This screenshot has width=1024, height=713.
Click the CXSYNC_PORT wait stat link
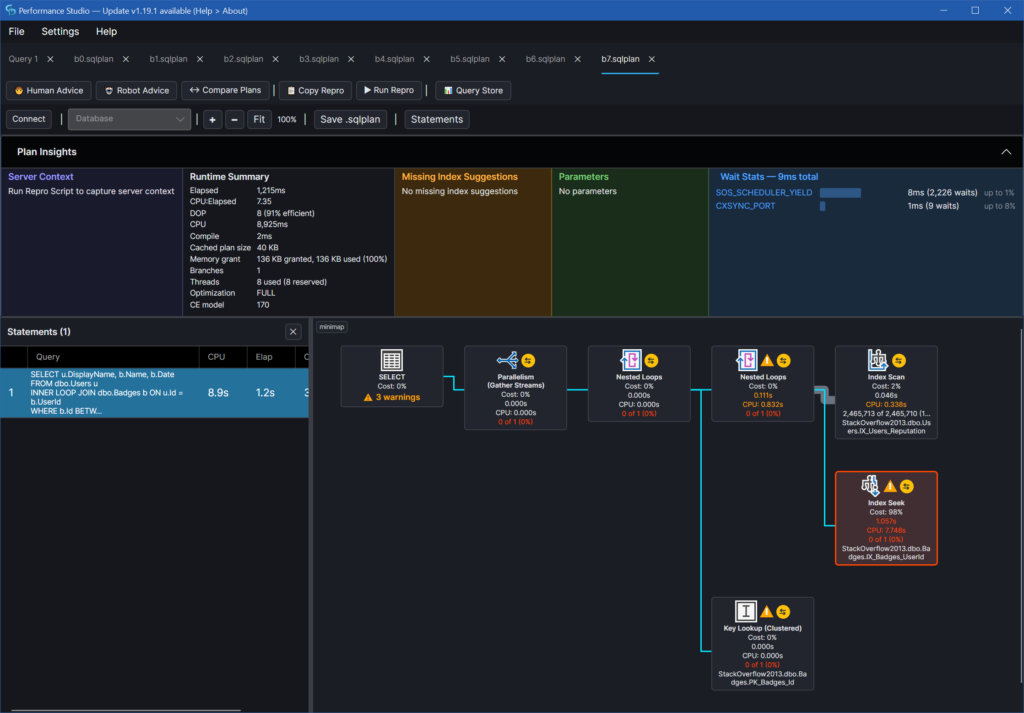[x=745, y=206]
